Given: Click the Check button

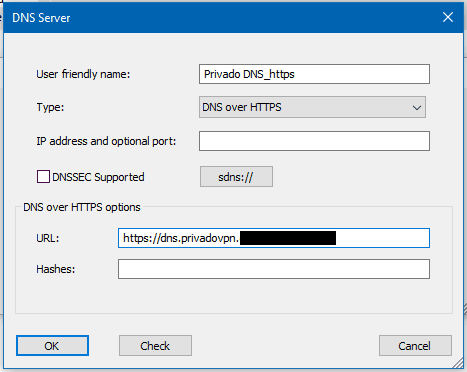Looking at the screenshot, I should [x=155, y=346].
